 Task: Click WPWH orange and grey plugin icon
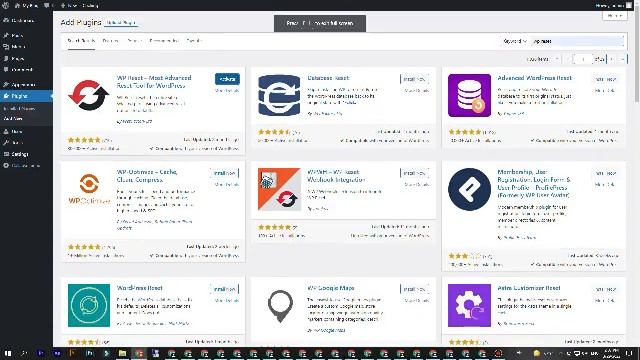[x=279, y=189]
